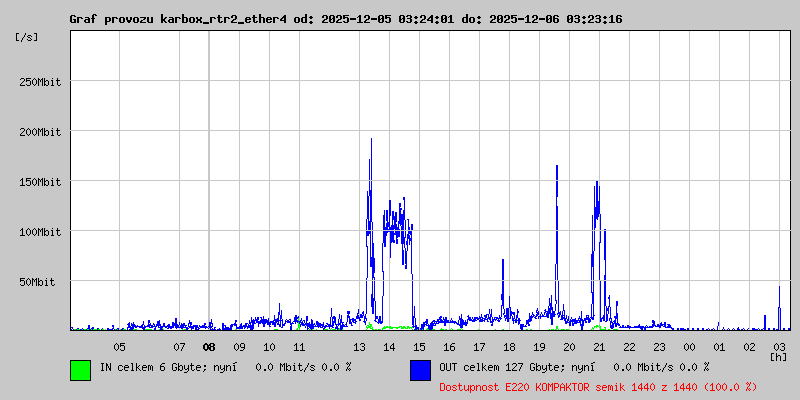Click the '[/s]' unit label
This screenshot has height=400, width=800.
[27, 37]
